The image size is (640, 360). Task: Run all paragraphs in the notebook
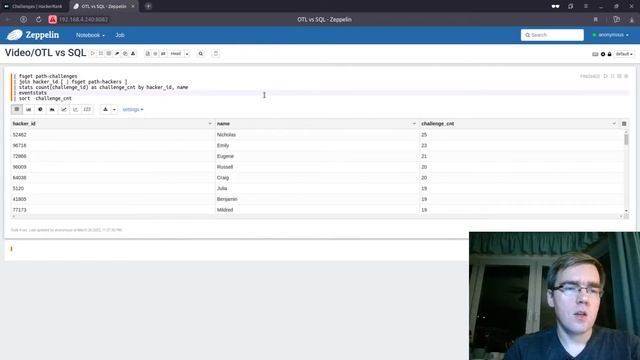pyautogui.click(x=93, y=53)
